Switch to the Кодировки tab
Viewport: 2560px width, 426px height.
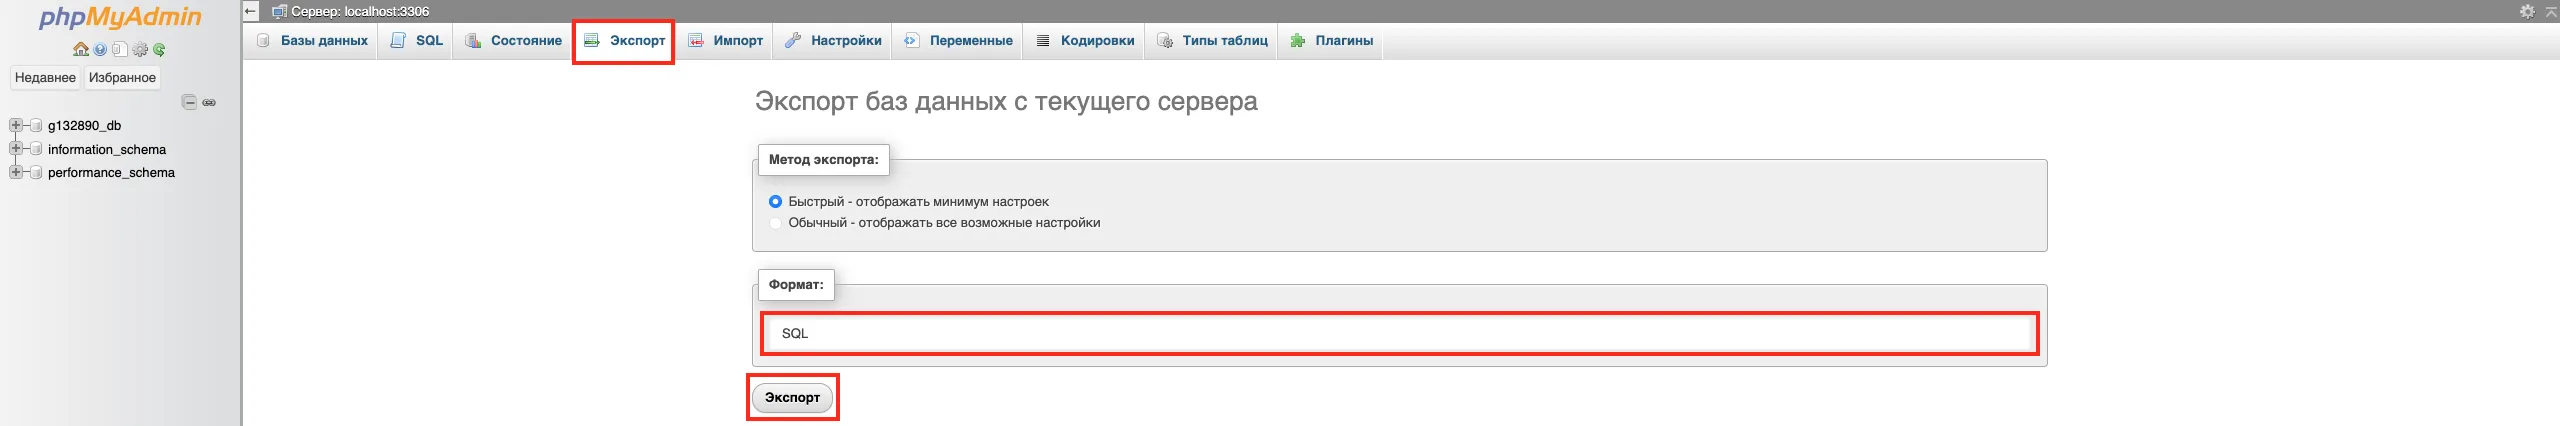[x=1085, y=41]
